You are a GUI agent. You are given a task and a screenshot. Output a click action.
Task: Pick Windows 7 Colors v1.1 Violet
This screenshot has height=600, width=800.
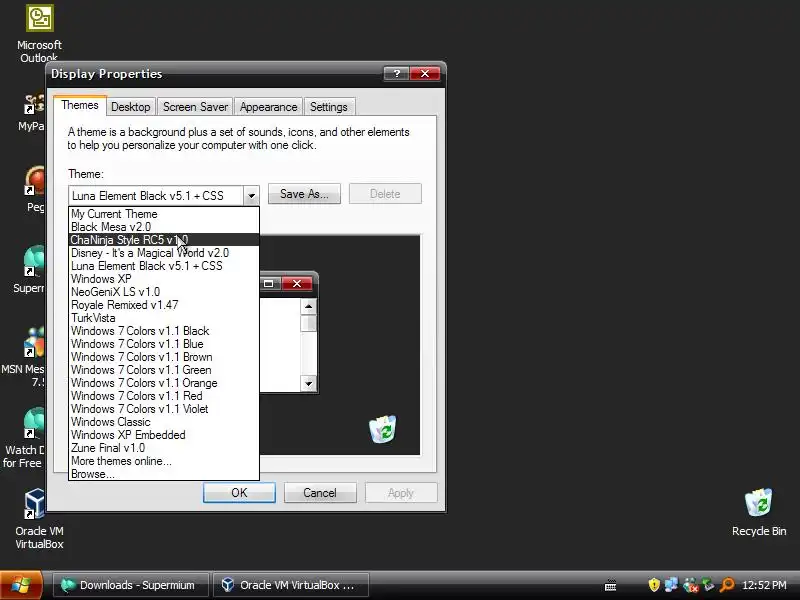[x=164, y=409]
